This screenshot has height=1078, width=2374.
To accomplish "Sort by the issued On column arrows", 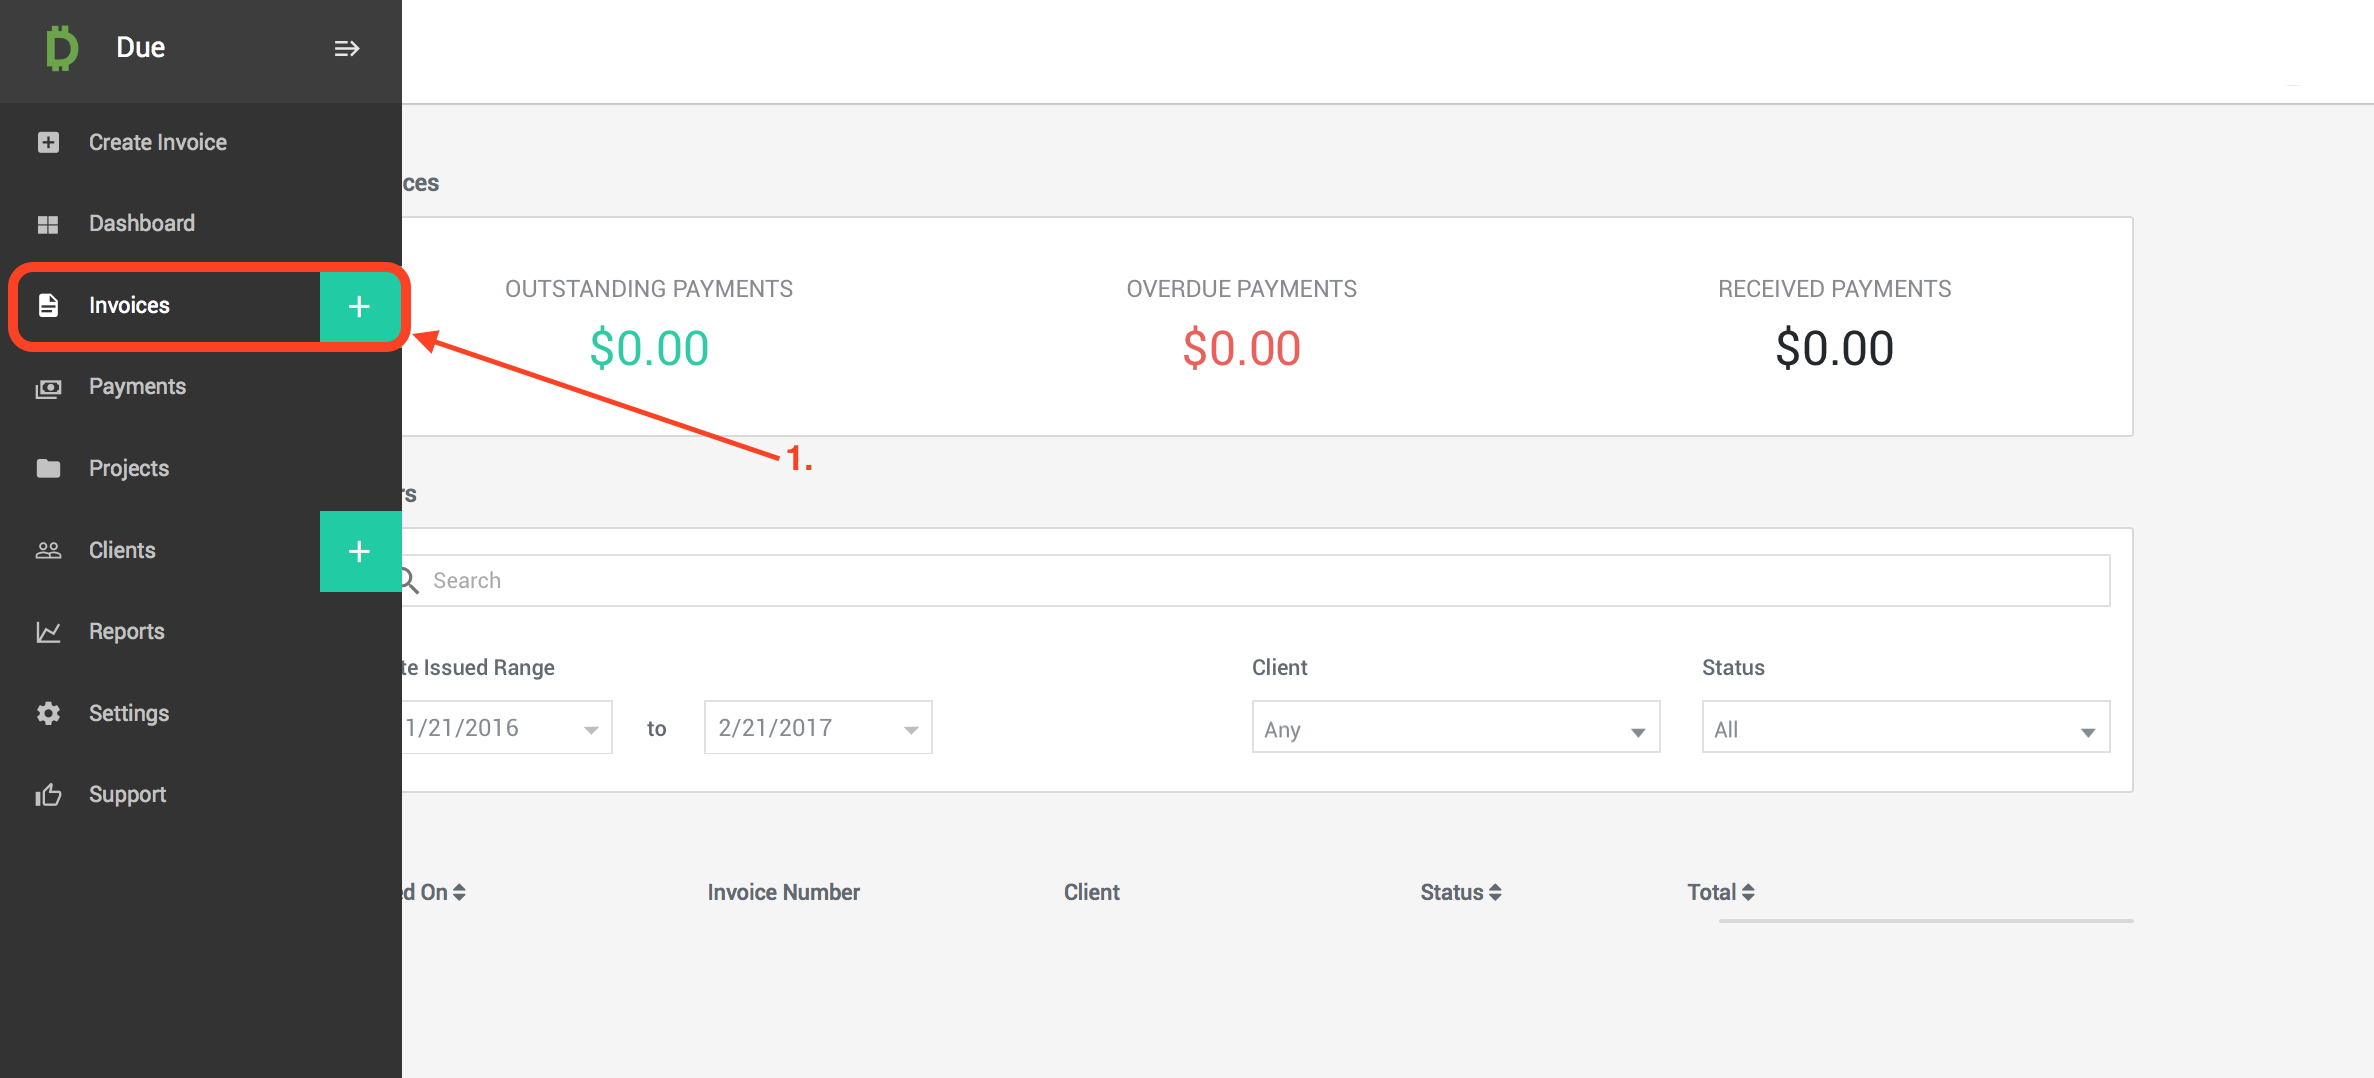I will click(x=458, y=892).
